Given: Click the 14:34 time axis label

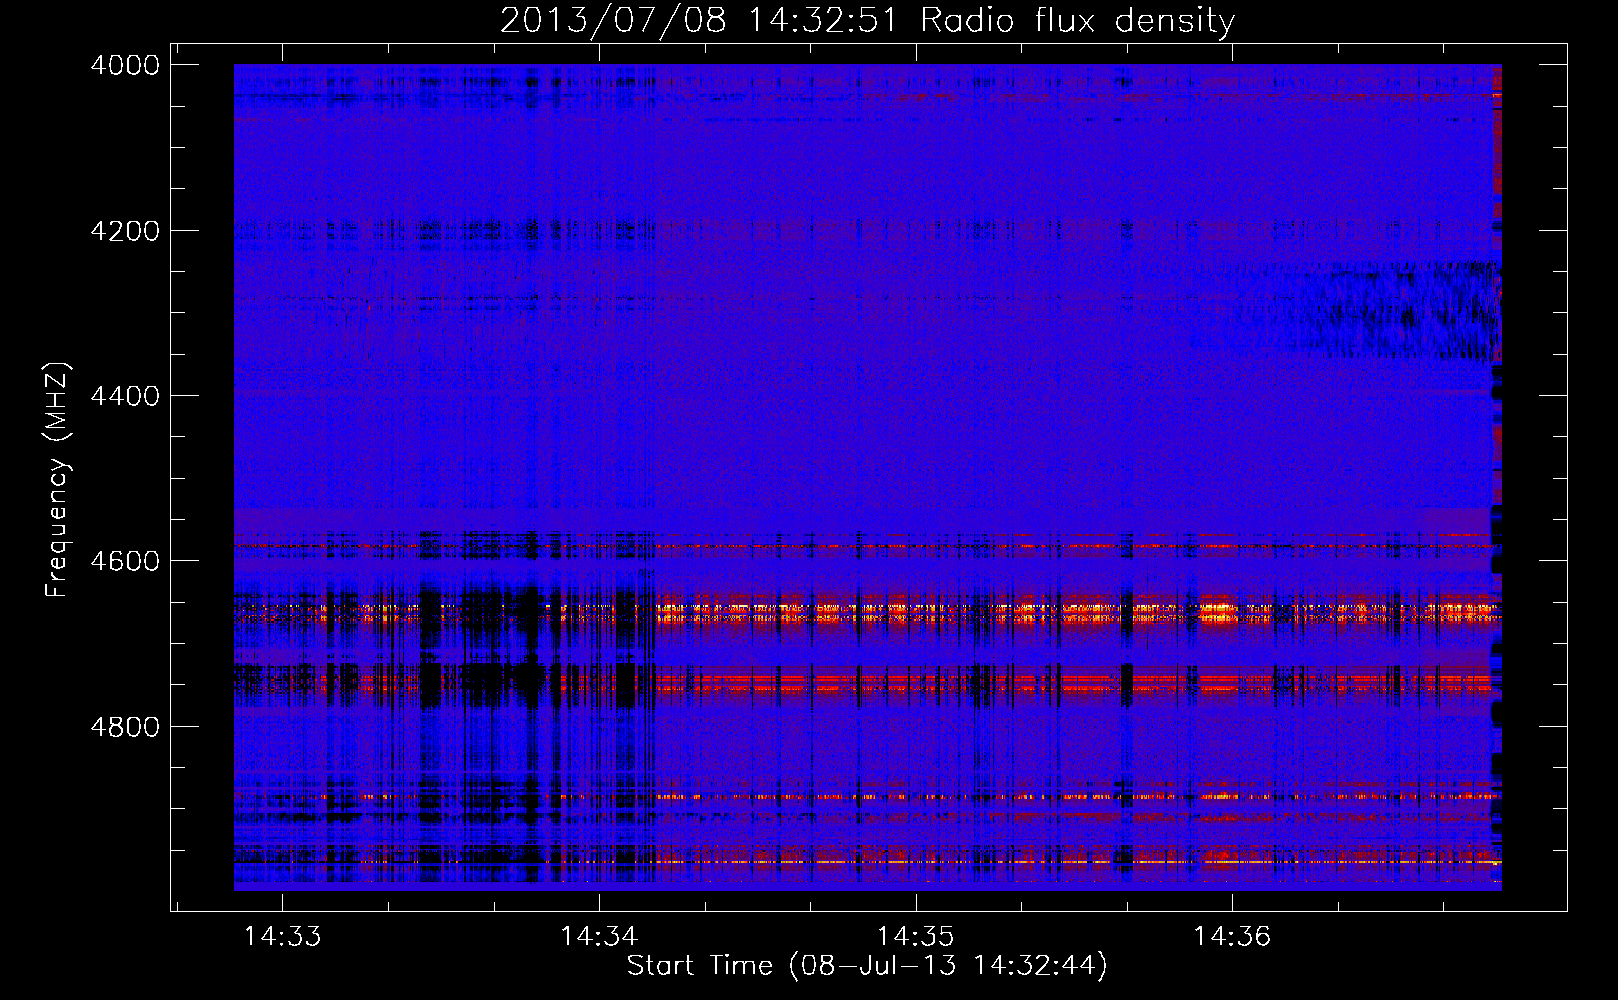Looking at the screenshot, I should point(599,936).
